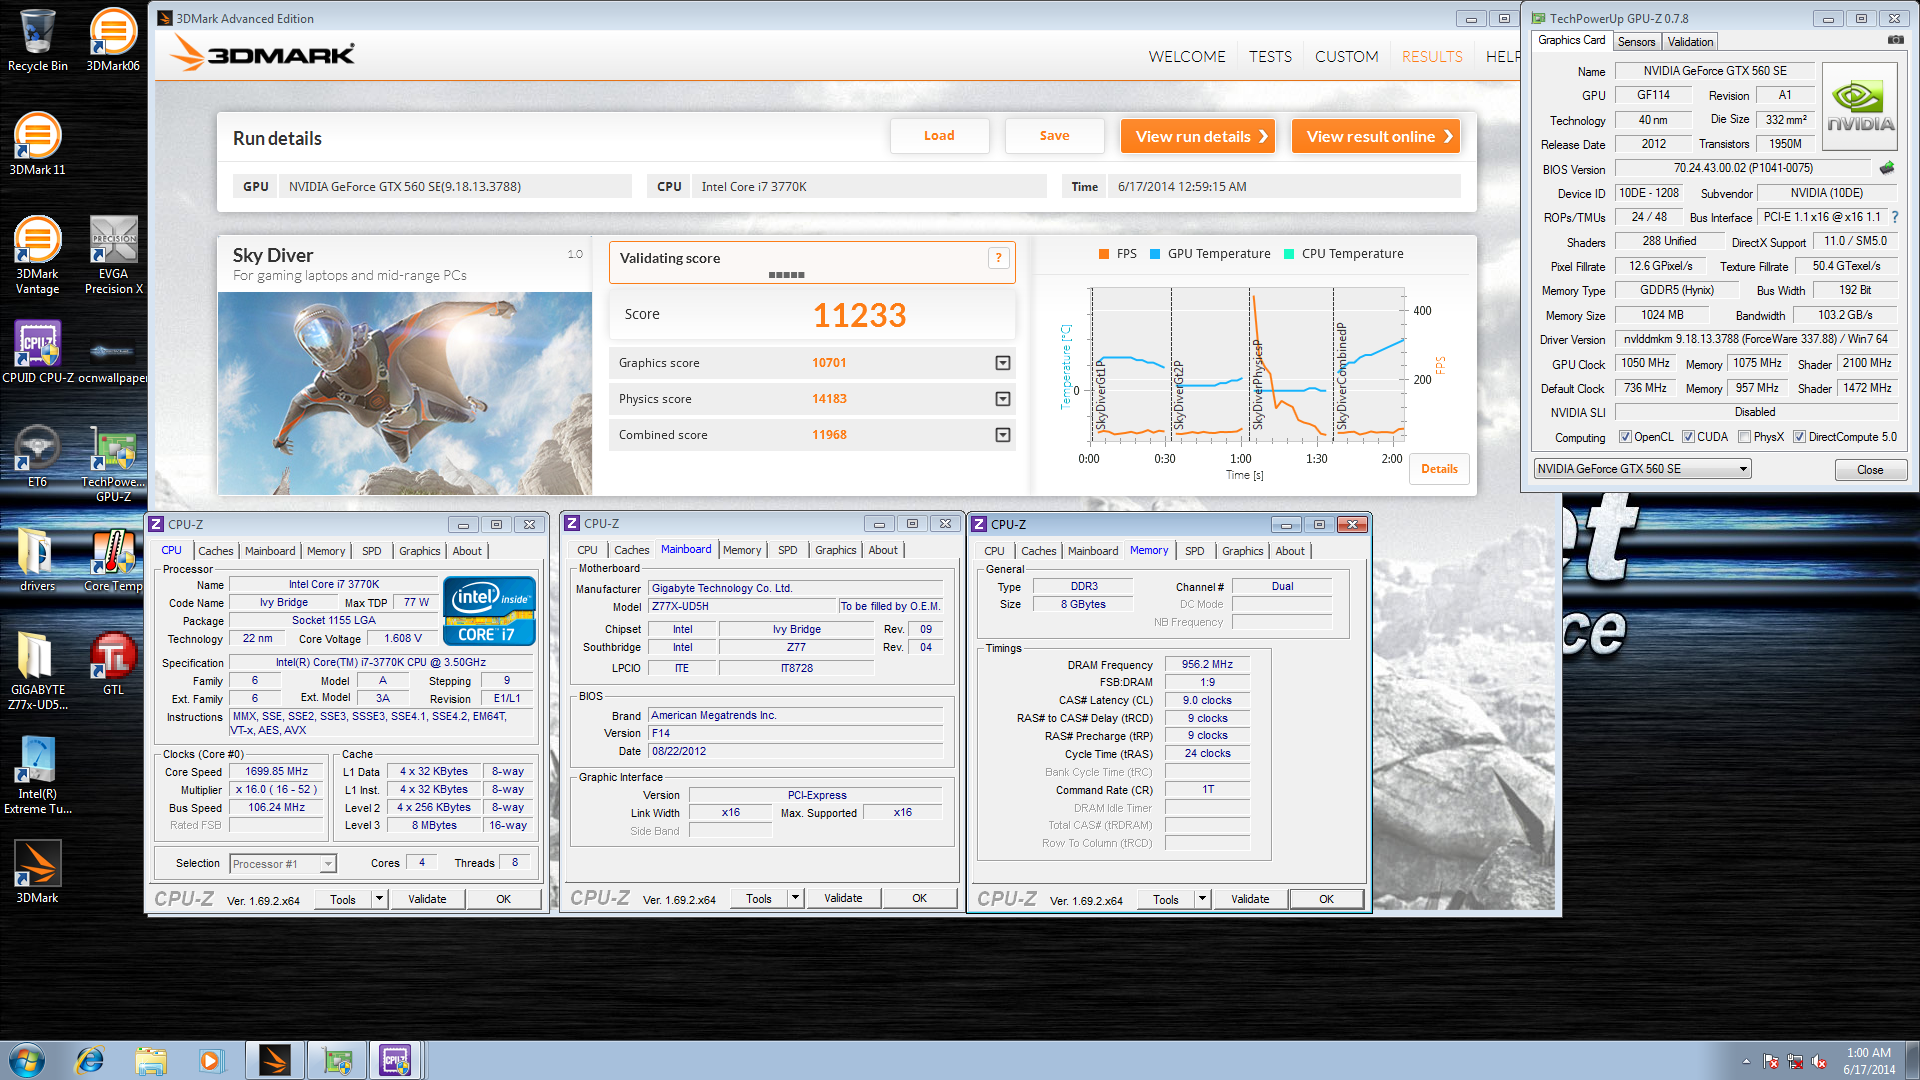Screen dimensions: 1920x1080
Task: Click the Intel Core i7 logo in CPU-Z
Action: click(489, 611)
